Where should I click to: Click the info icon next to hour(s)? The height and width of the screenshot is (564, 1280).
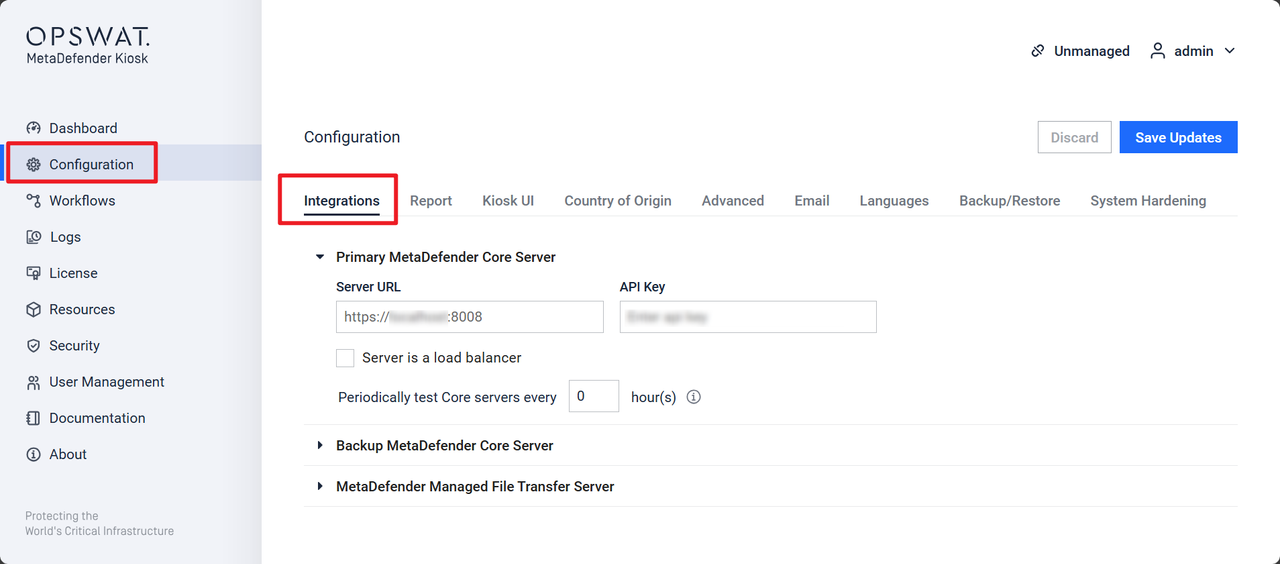(694, 397)
